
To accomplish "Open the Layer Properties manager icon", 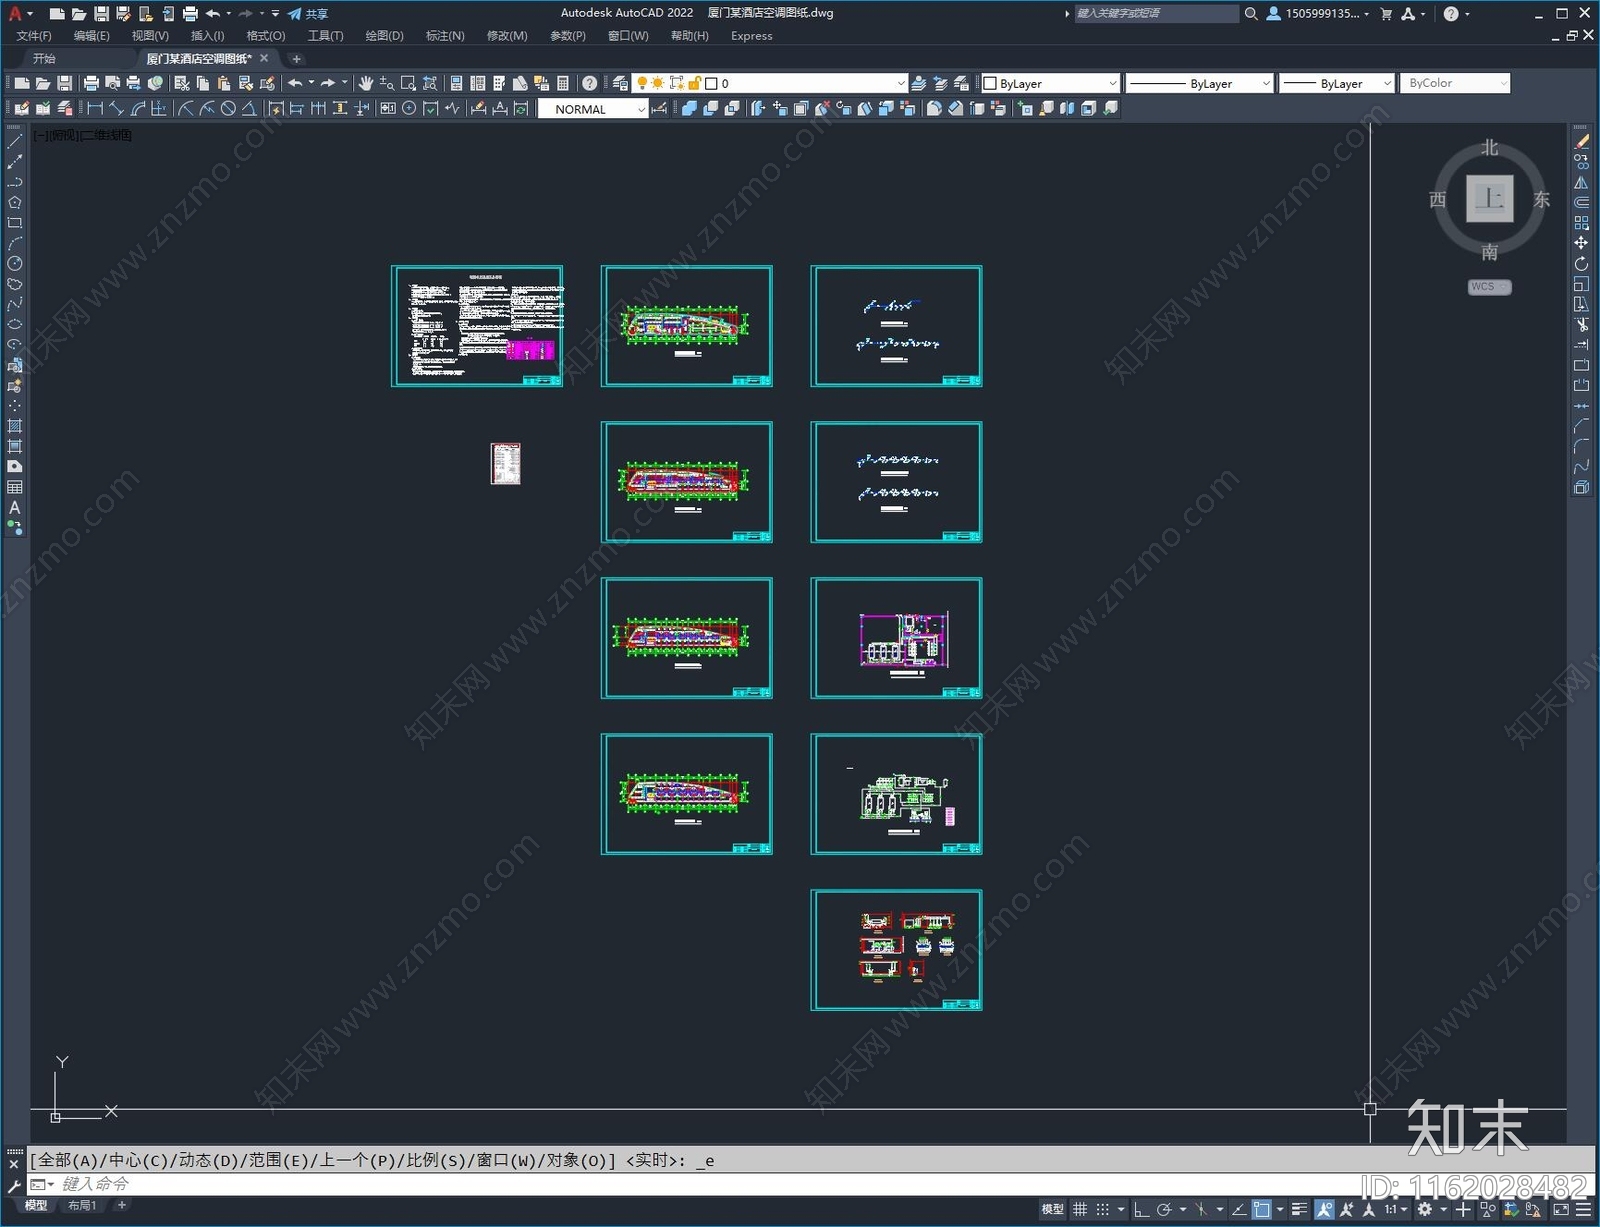I will [x=620, y=83].
